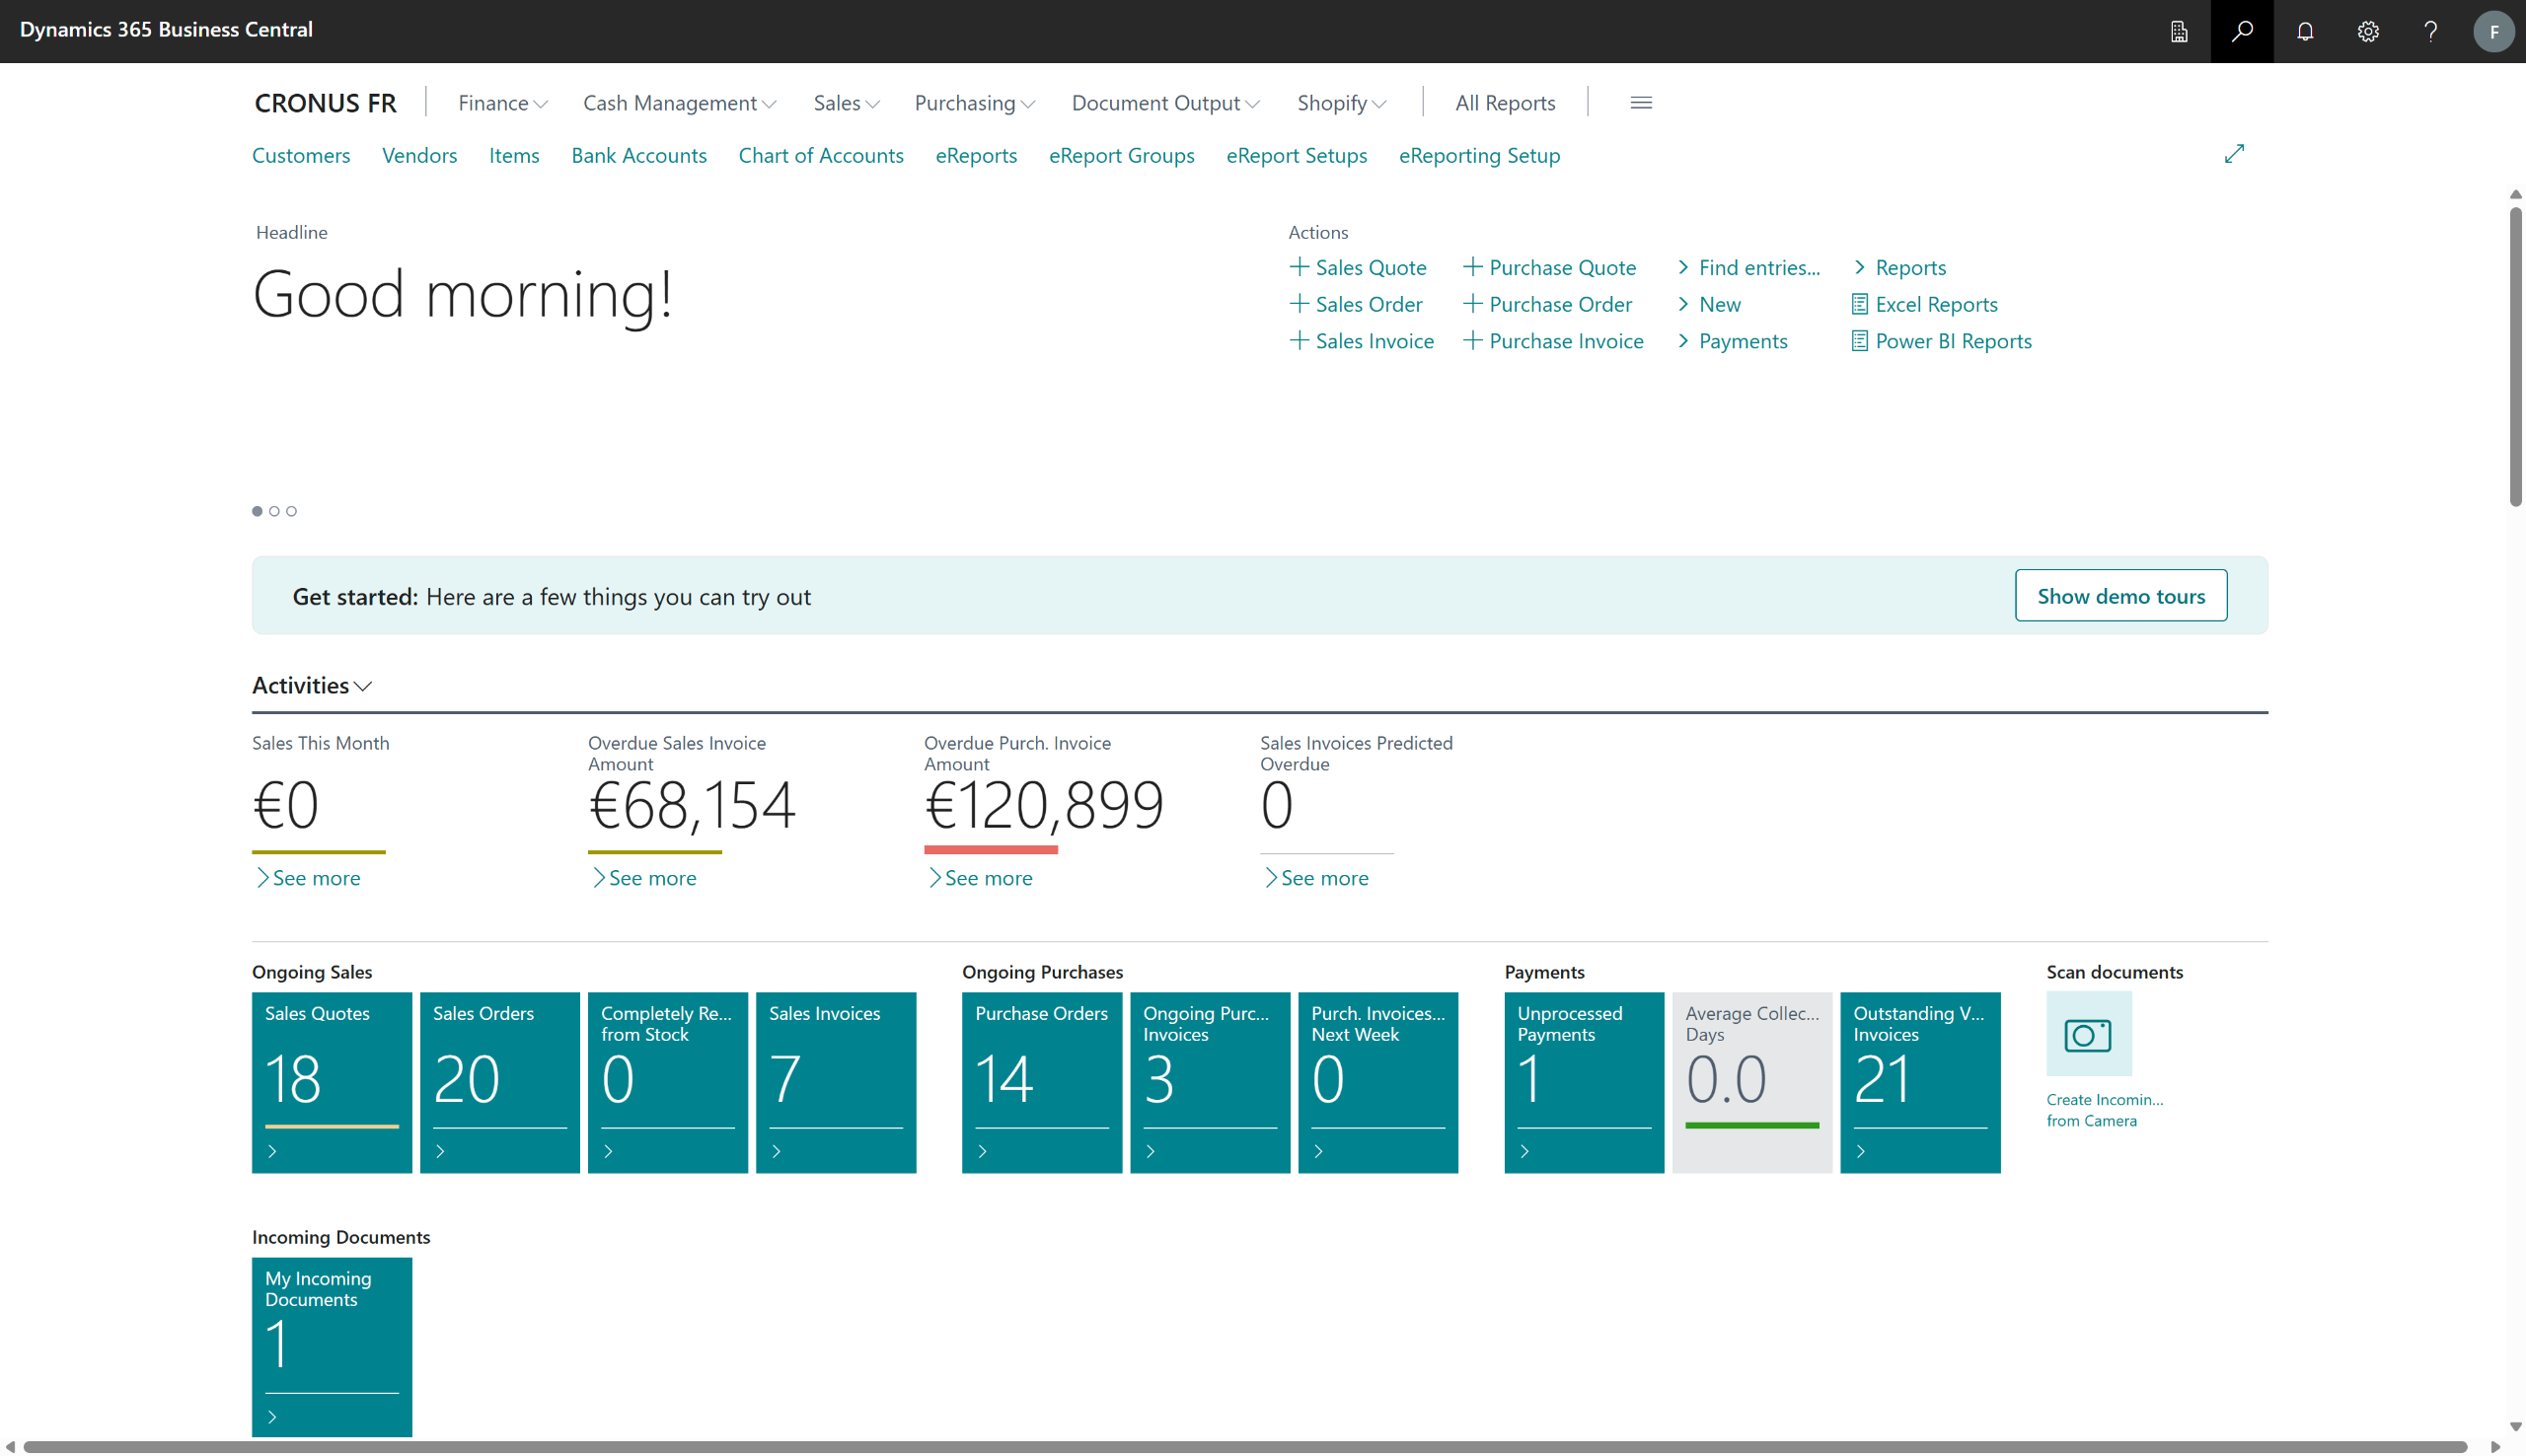The width and height of the screenshot is (2526, 1456).
Task: Open the company/environment building icon
Action: [x=2178, y=31]
